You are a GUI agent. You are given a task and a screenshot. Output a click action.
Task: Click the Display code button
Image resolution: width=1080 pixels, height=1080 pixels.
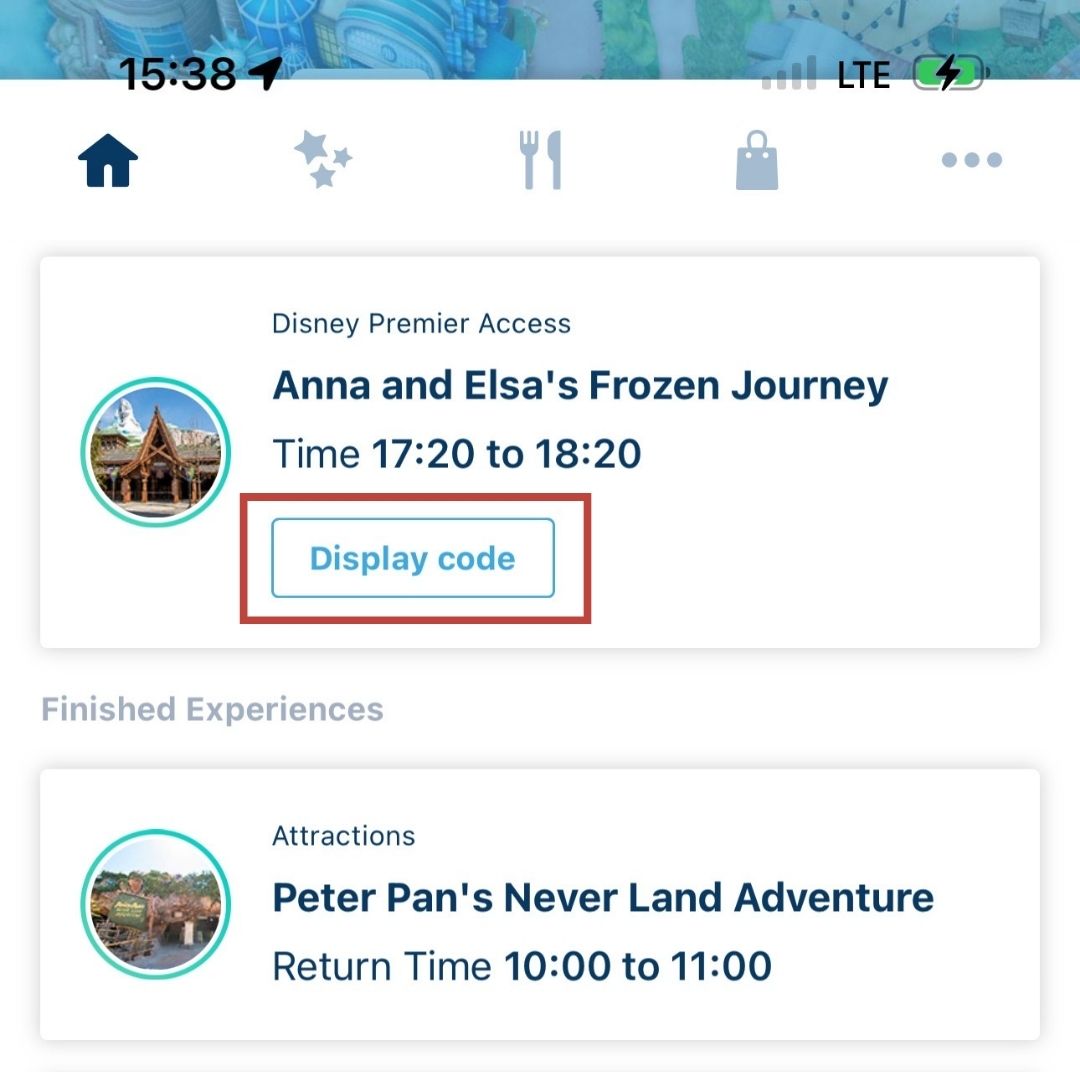(x=413, y=558)
